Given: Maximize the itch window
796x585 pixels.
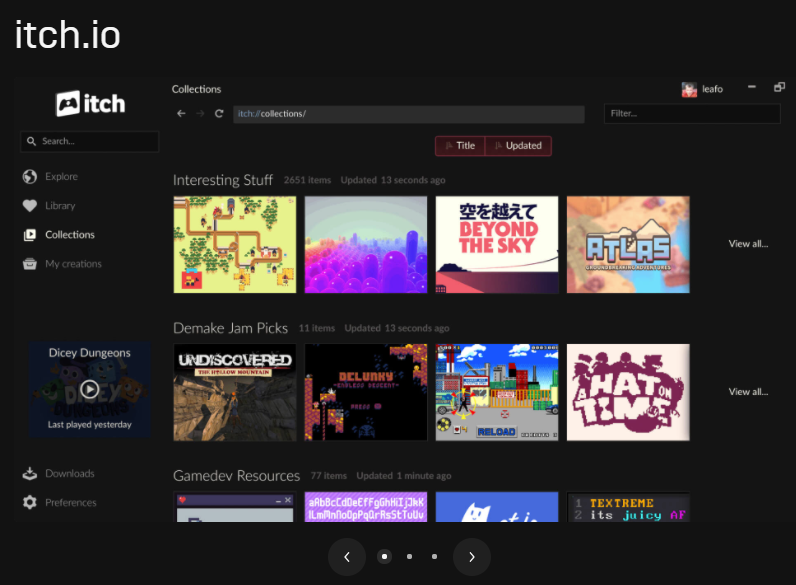Looking at the screenshot, I should click(x=779, y=87).
